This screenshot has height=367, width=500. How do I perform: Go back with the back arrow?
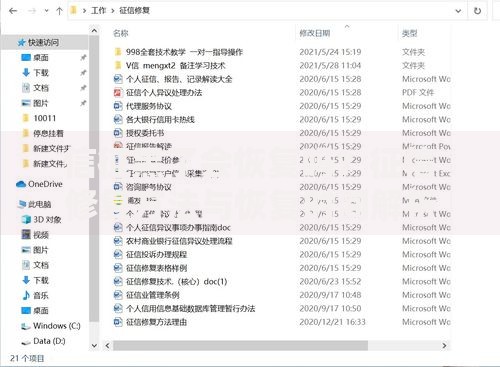(x=13, y=11)
